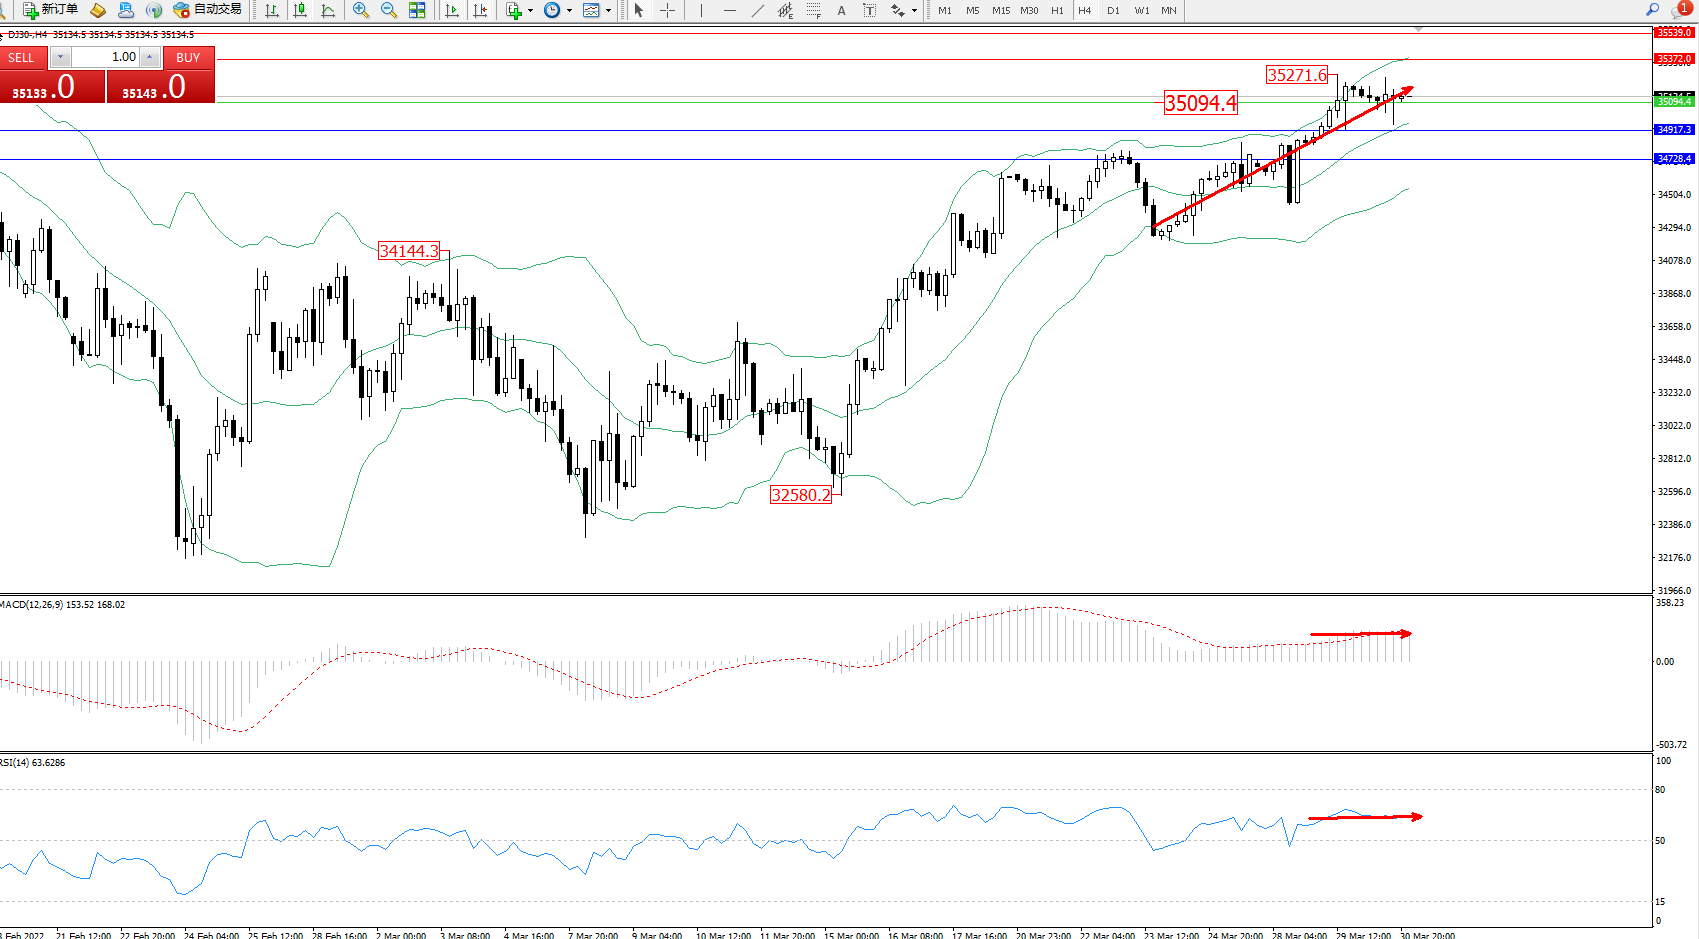Open the chart templates dropdown arrow
The height and width of the screenshot is (939, 1699).
point(608,10)
